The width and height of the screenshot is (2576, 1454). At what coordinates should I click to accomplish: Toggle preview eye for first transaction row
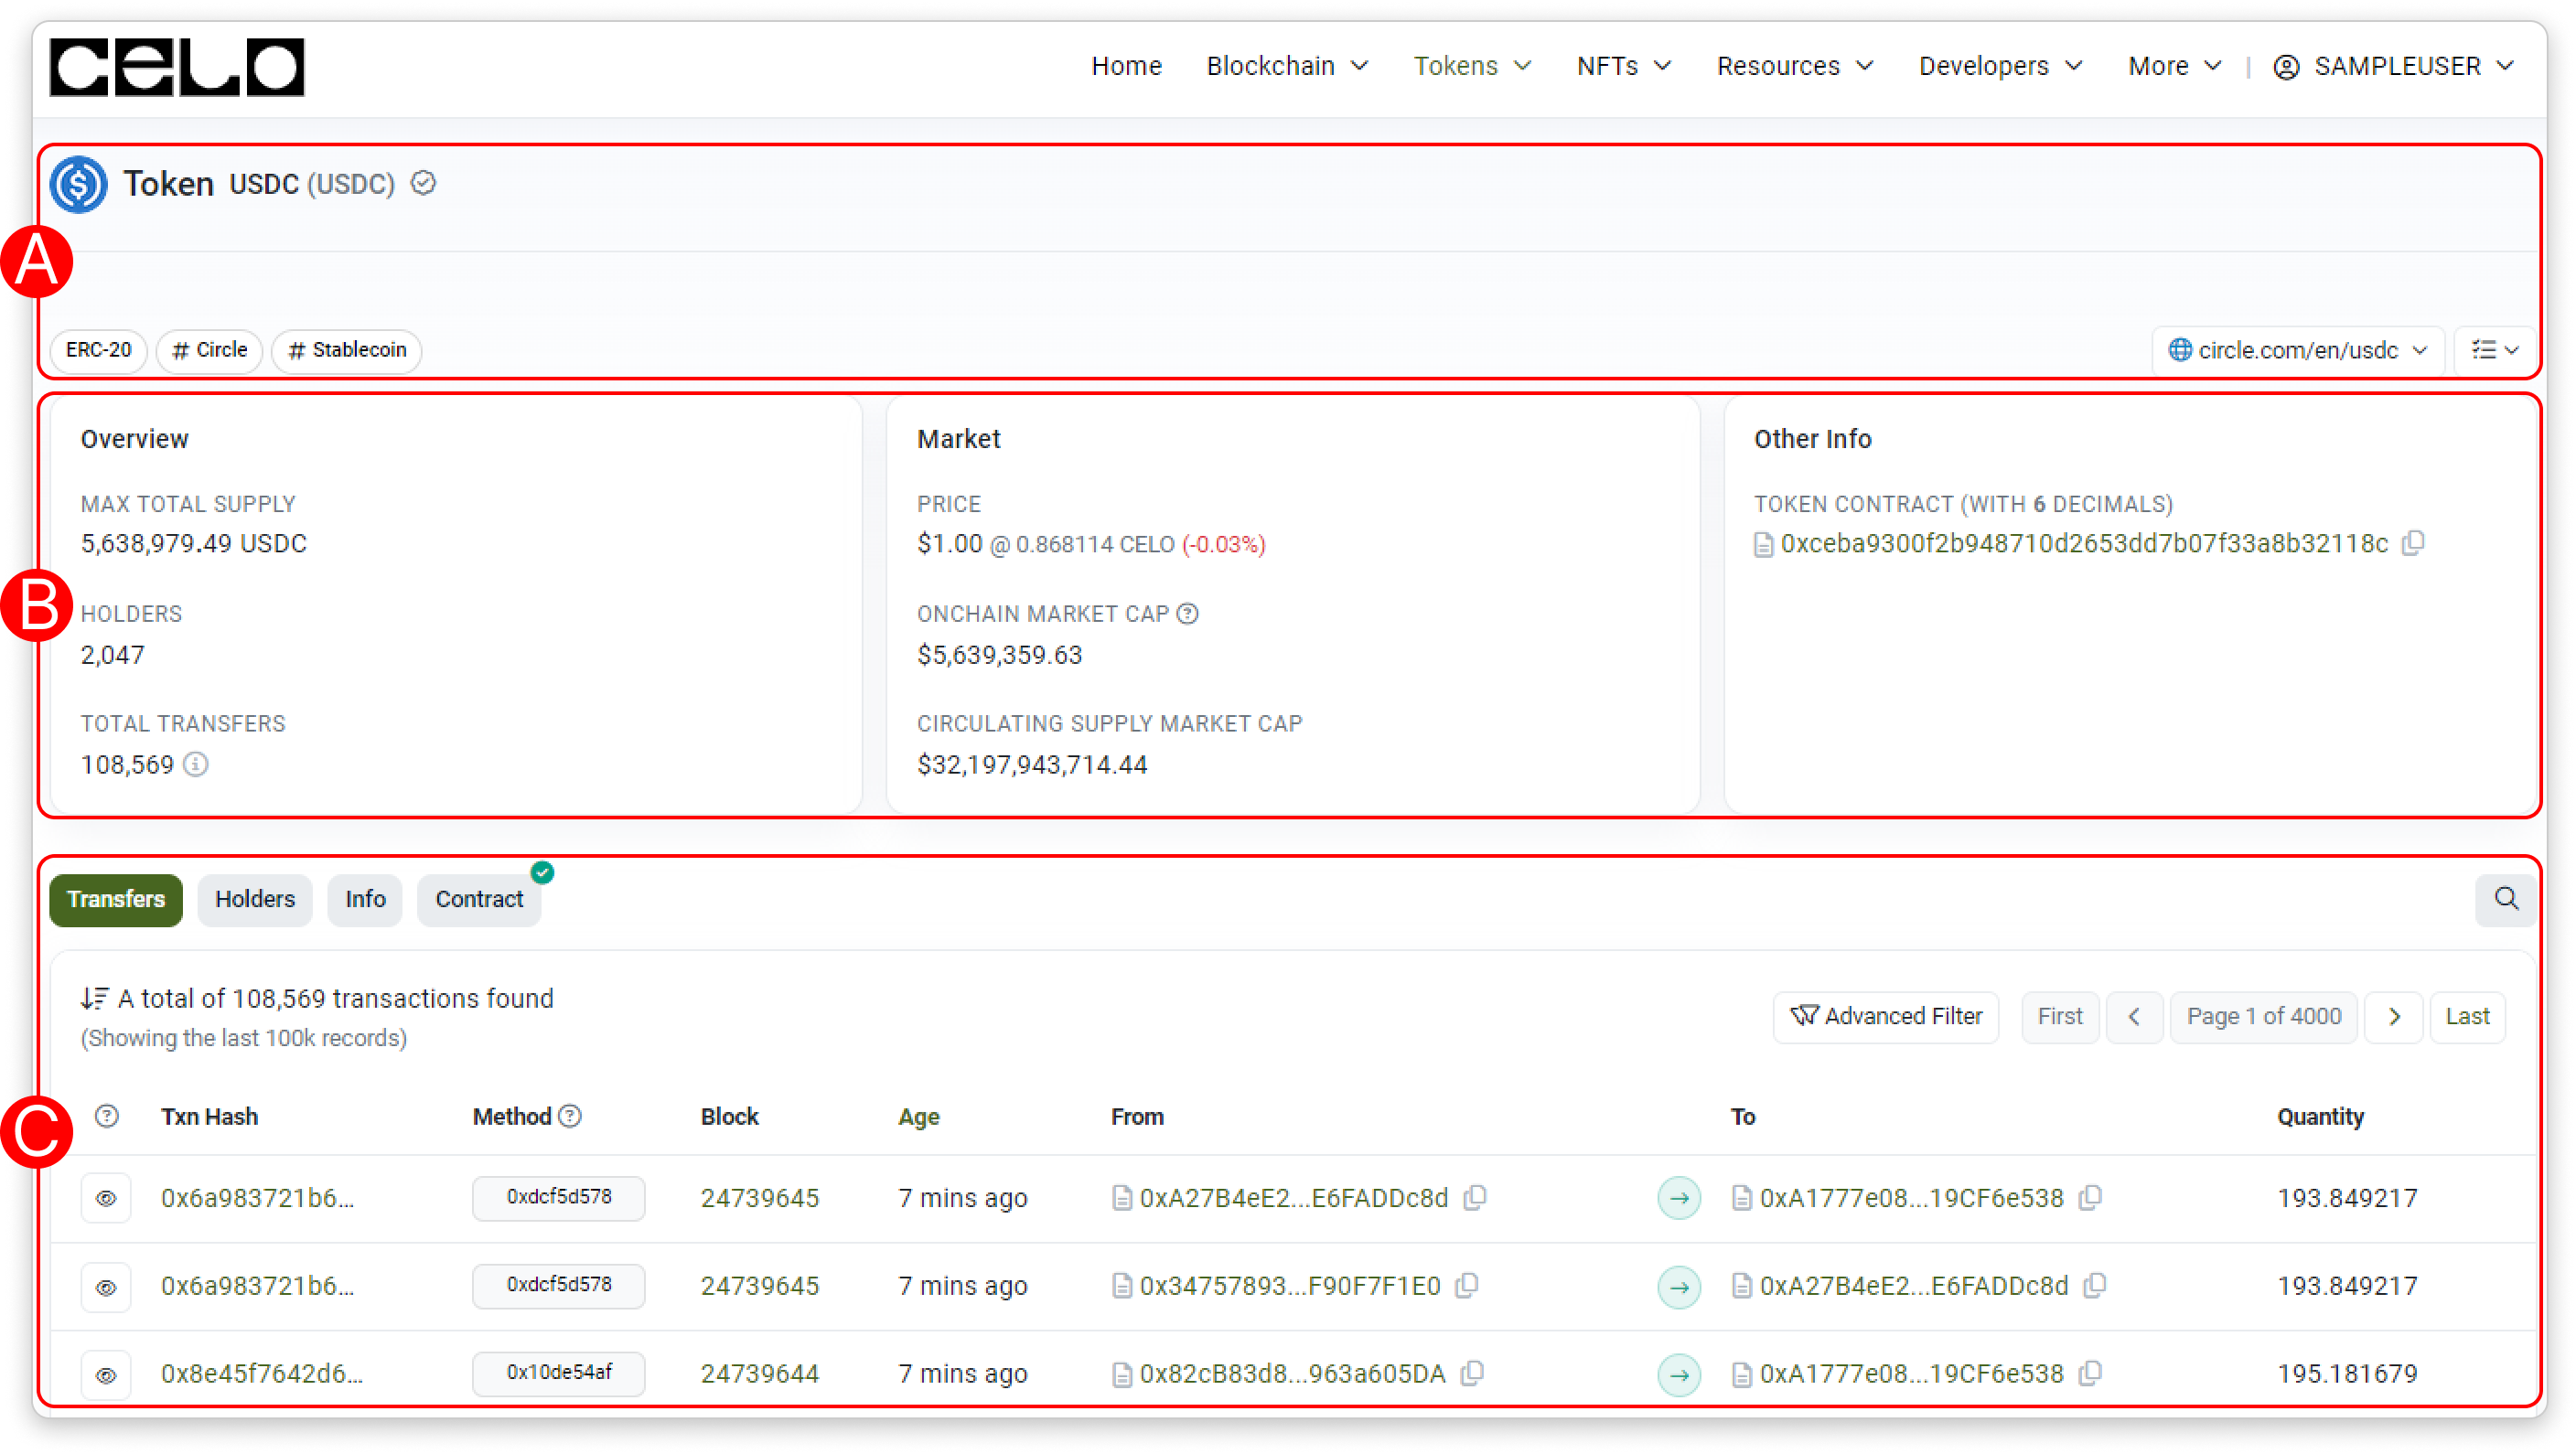pyautogui.click(x=106, y=1198)
